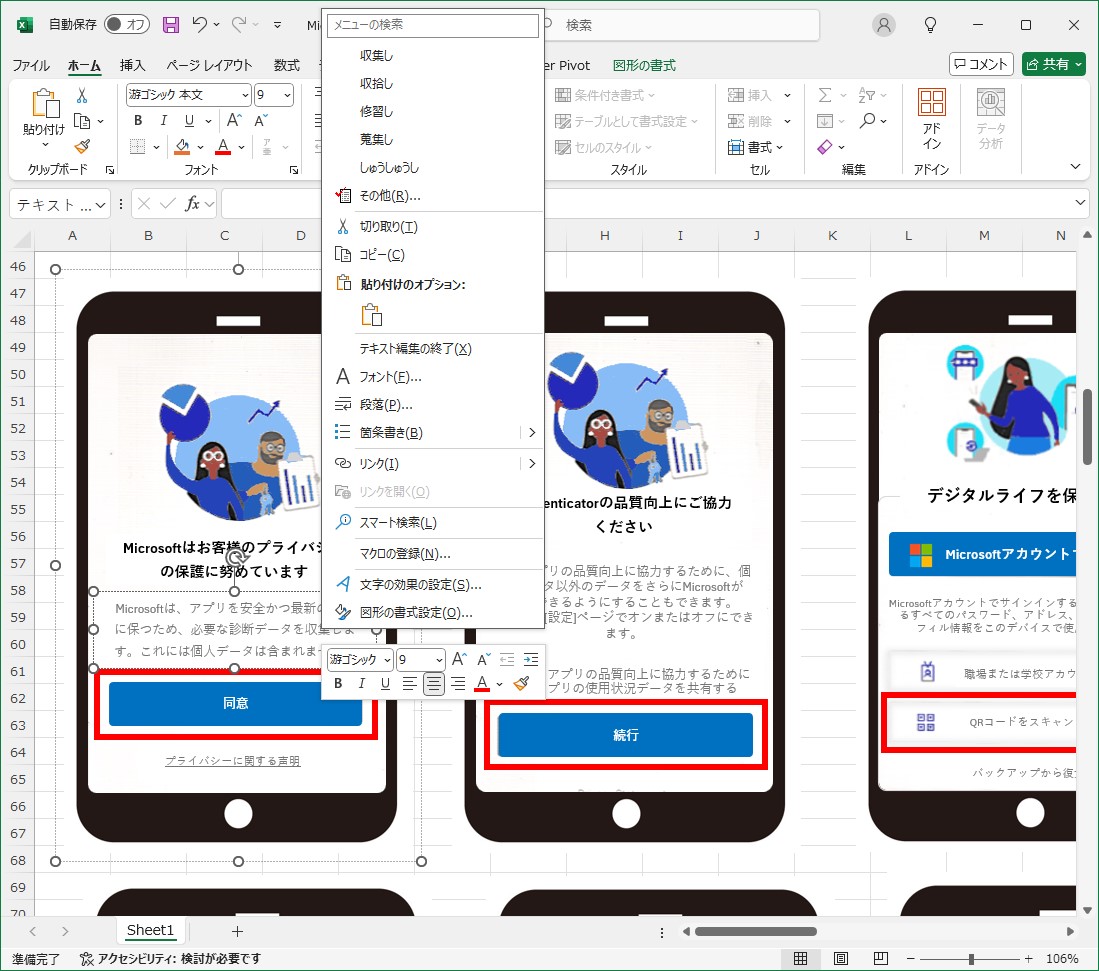Click the context menu search field
The width and height of the screenshot is (1099, 971).
pyautogui.click(x=432, y=25)
